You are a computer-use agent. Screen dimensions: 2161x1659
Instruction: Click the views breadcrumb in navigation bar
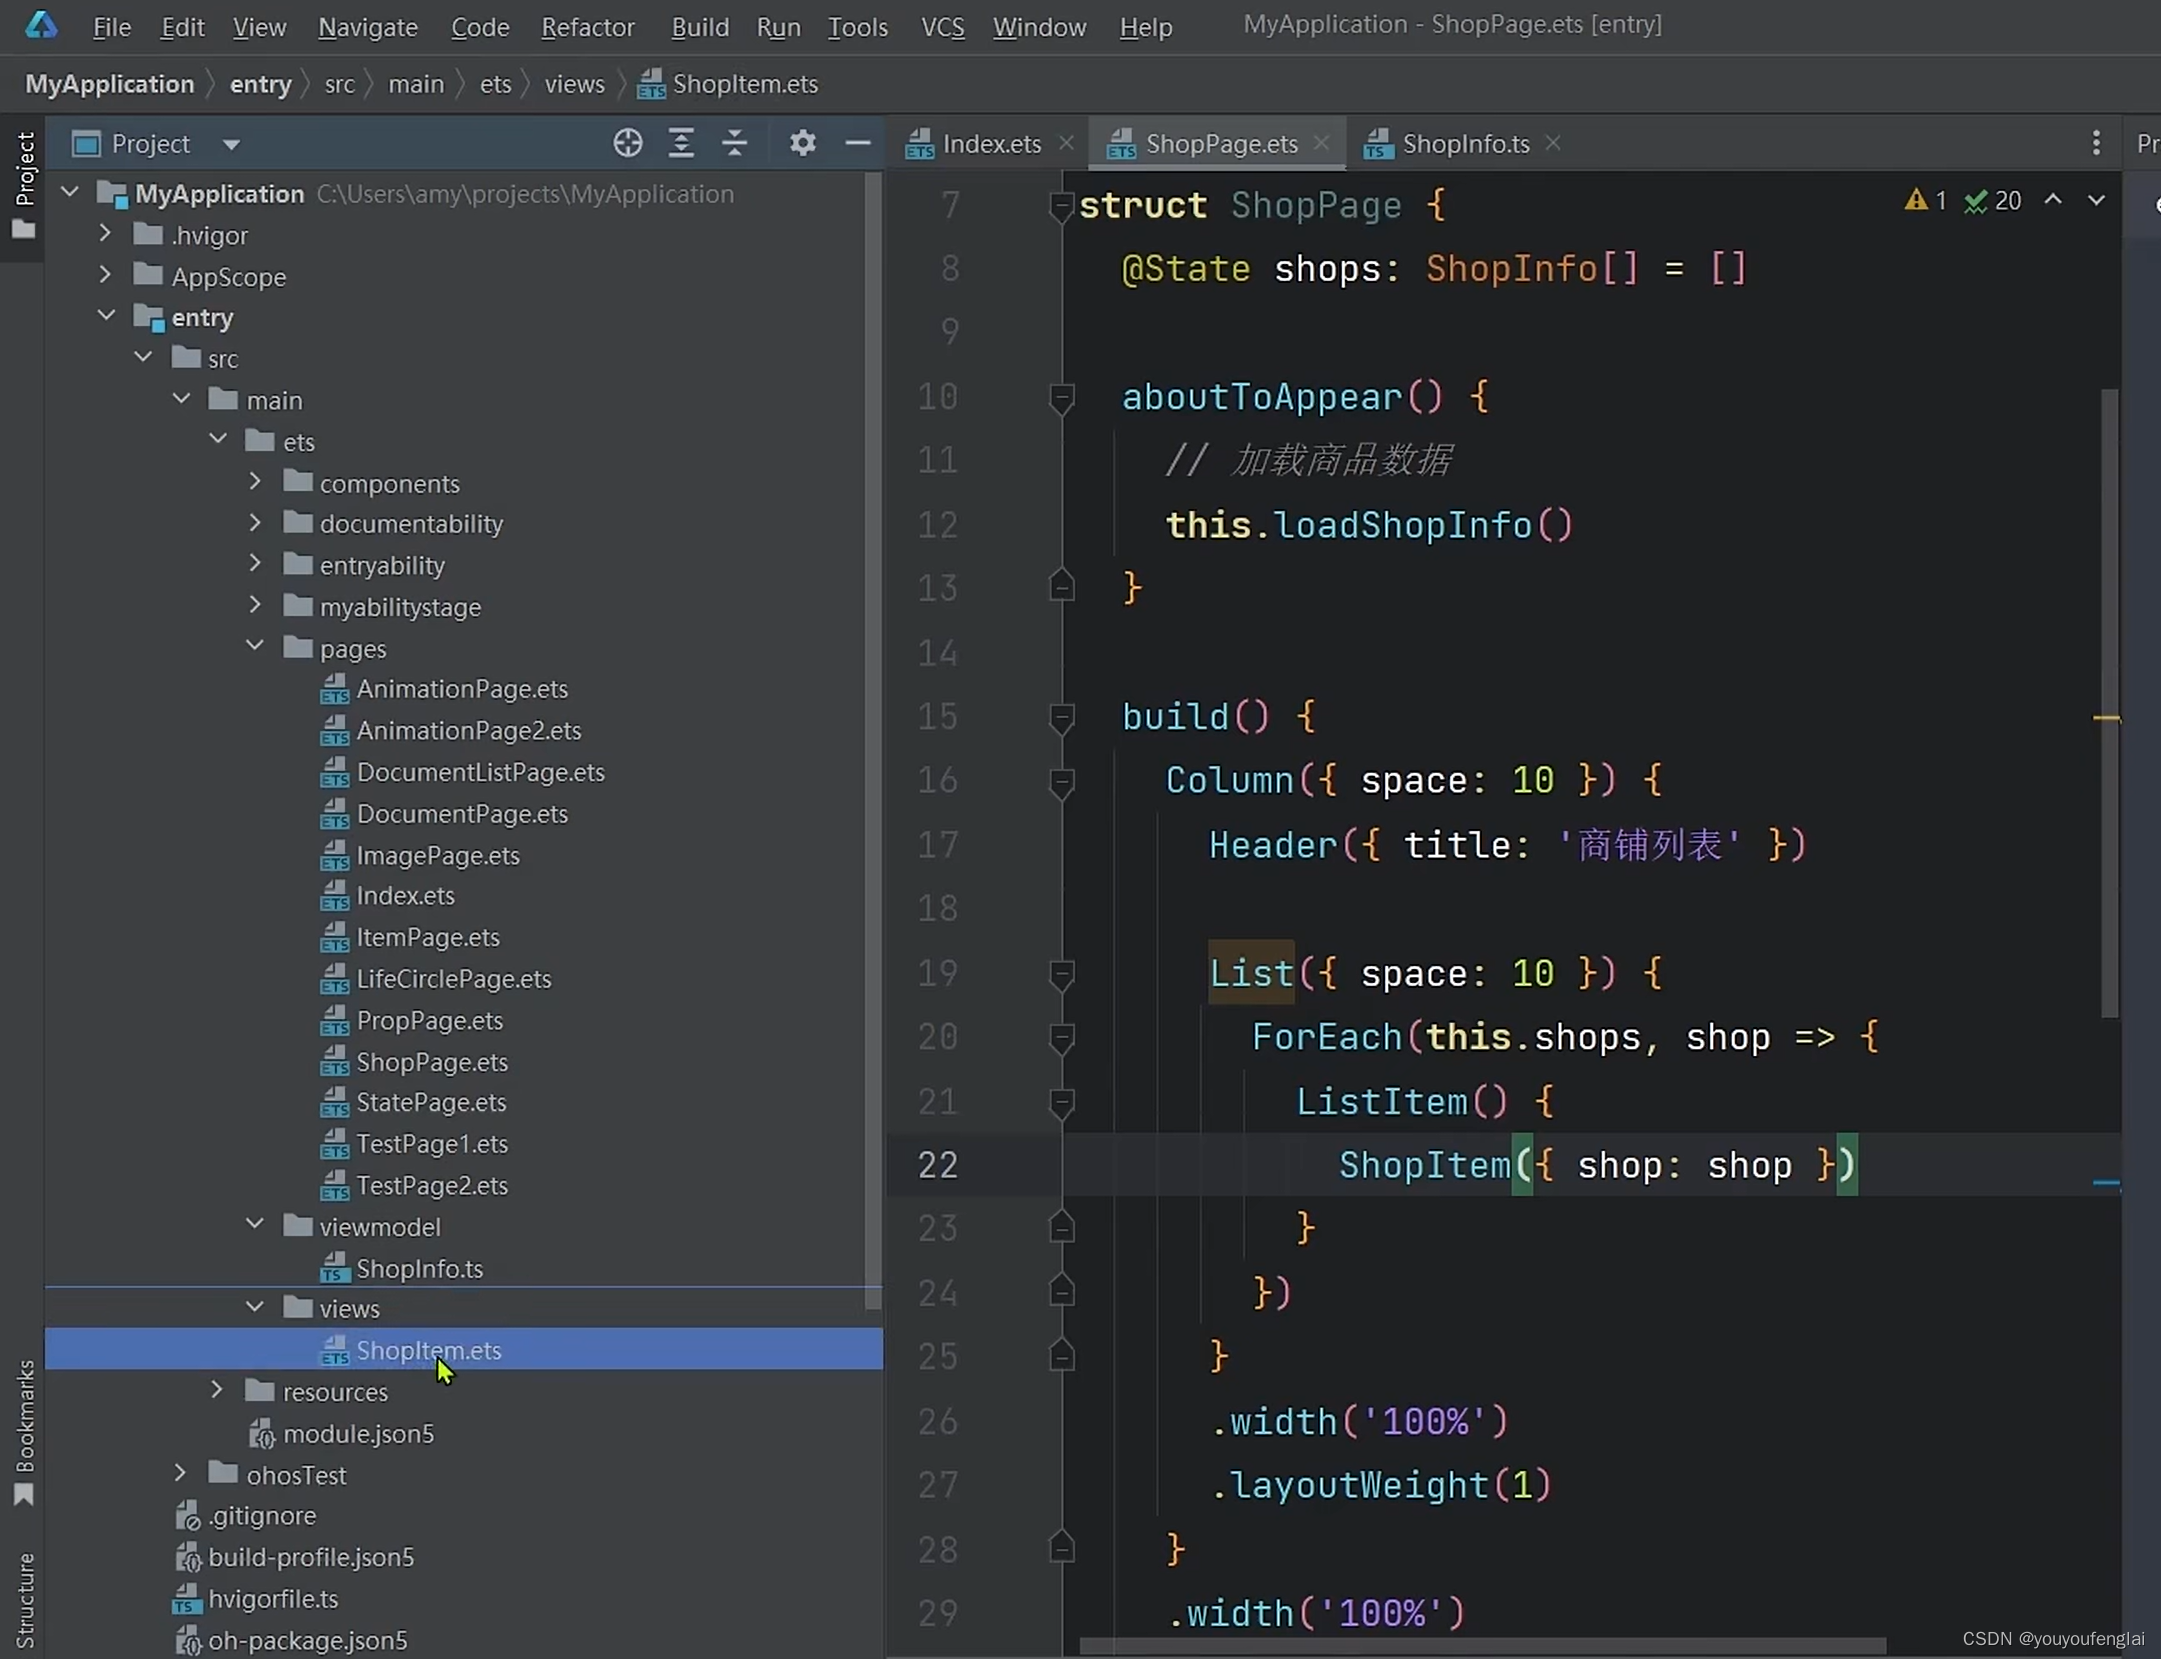click(574, 84)
